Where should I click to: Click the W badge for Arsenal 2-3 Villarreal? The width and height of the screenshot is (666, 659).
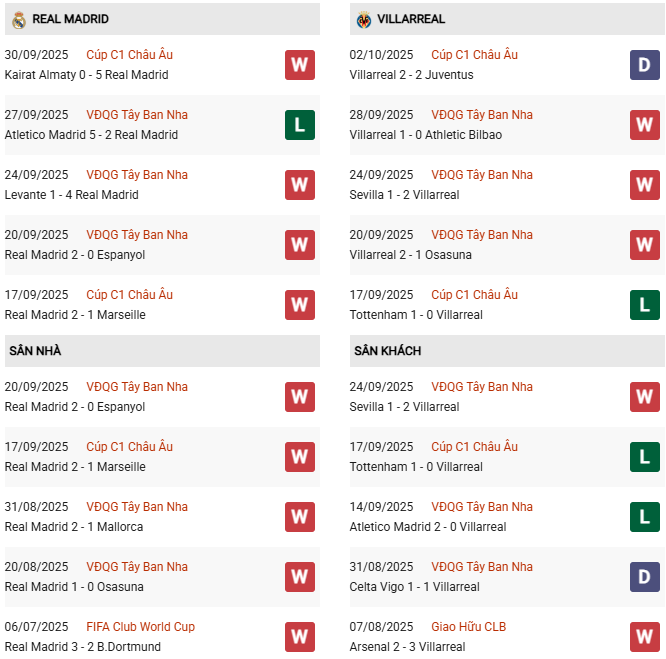coord(644,637)
